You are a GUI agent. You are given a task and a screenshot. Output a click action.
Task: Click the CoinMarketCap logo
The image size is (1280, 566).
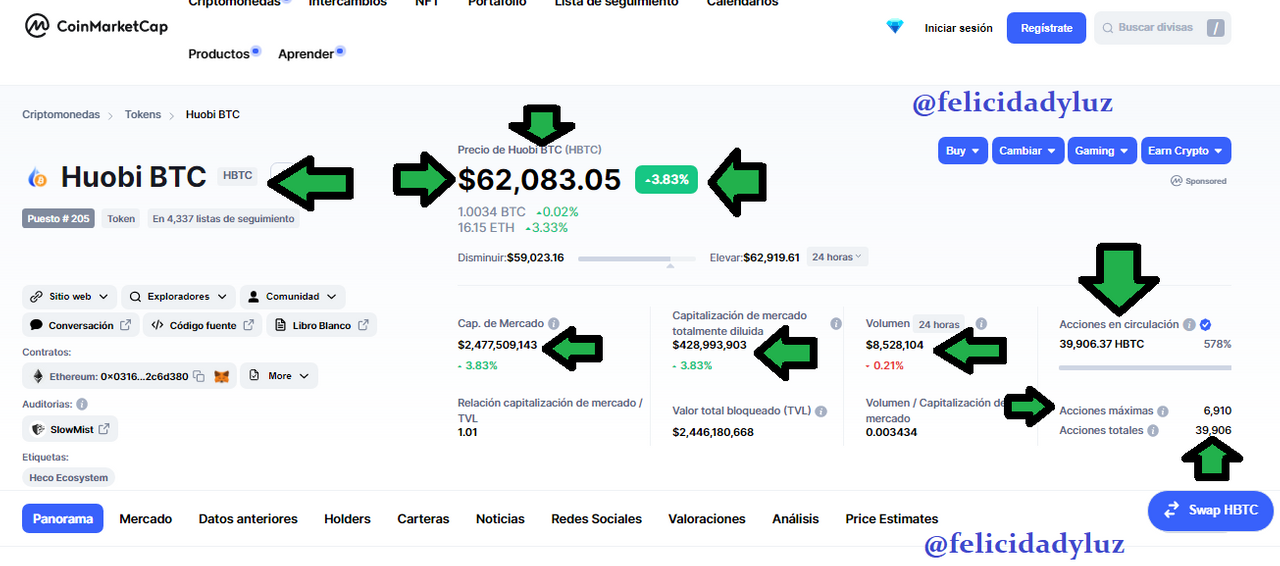click(96, 26)
